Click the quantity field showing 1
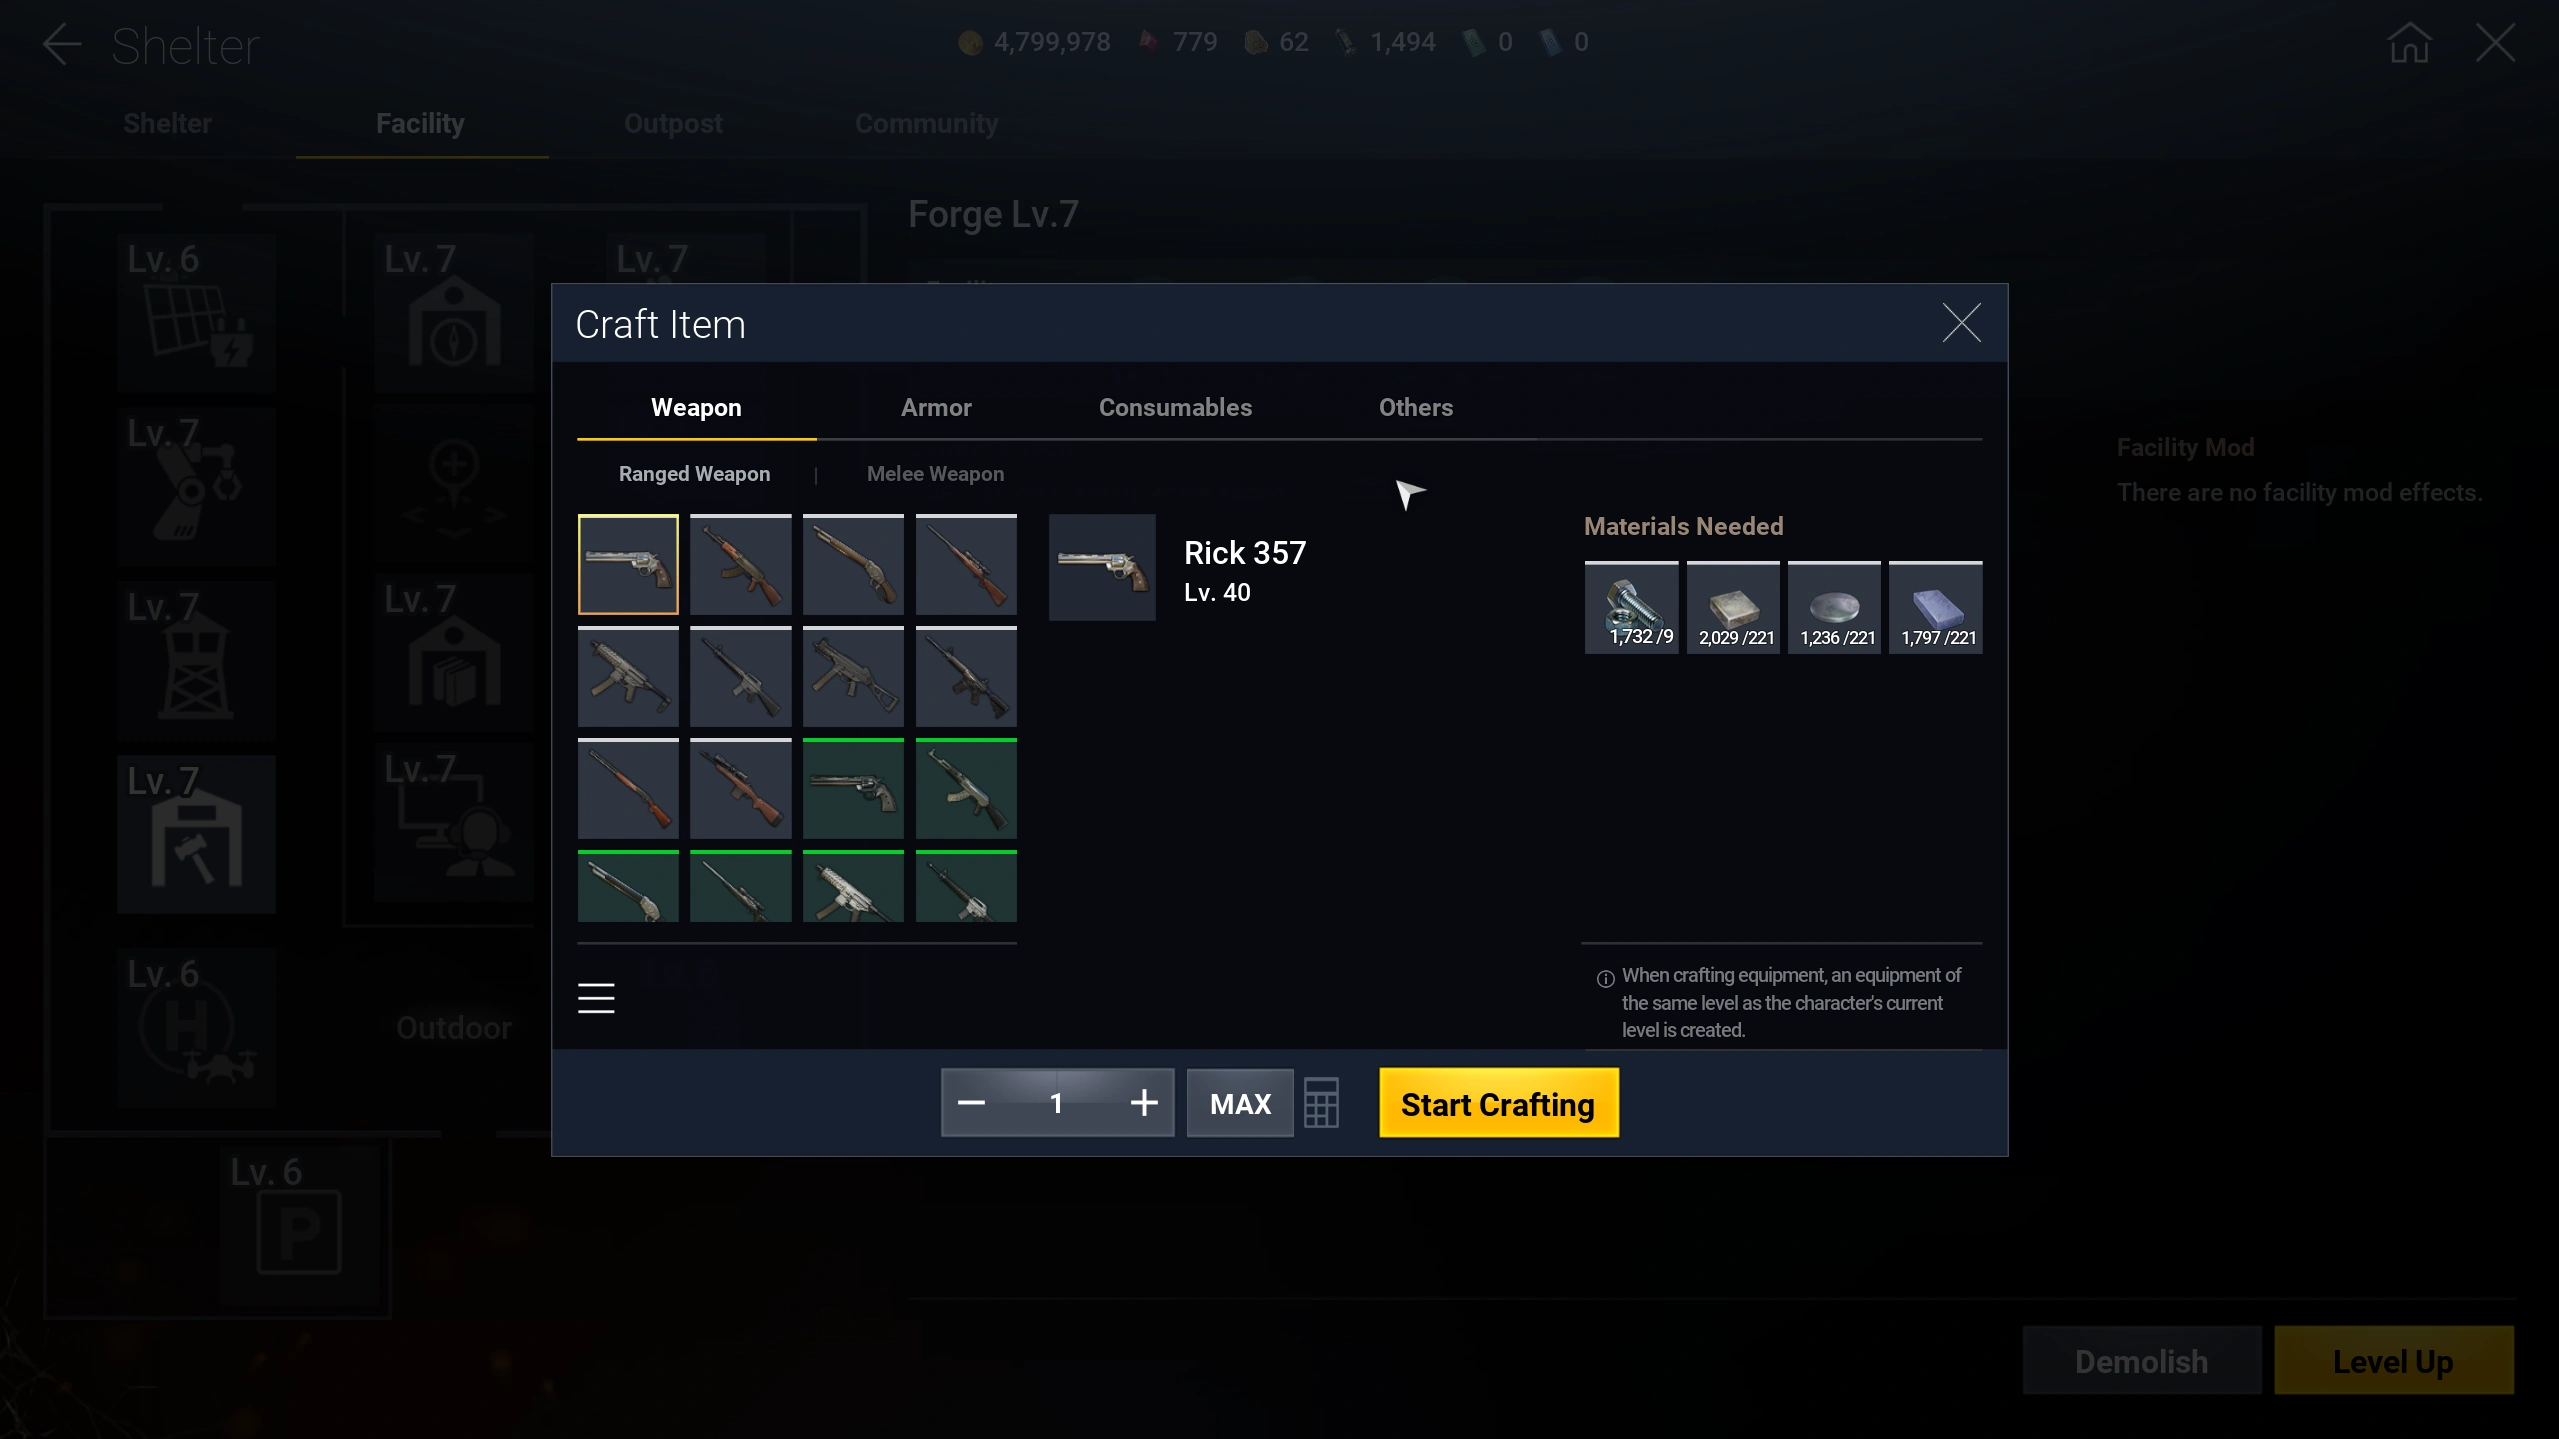The width and height of the screenshot is (2559, 1439). [1057, 1103]
